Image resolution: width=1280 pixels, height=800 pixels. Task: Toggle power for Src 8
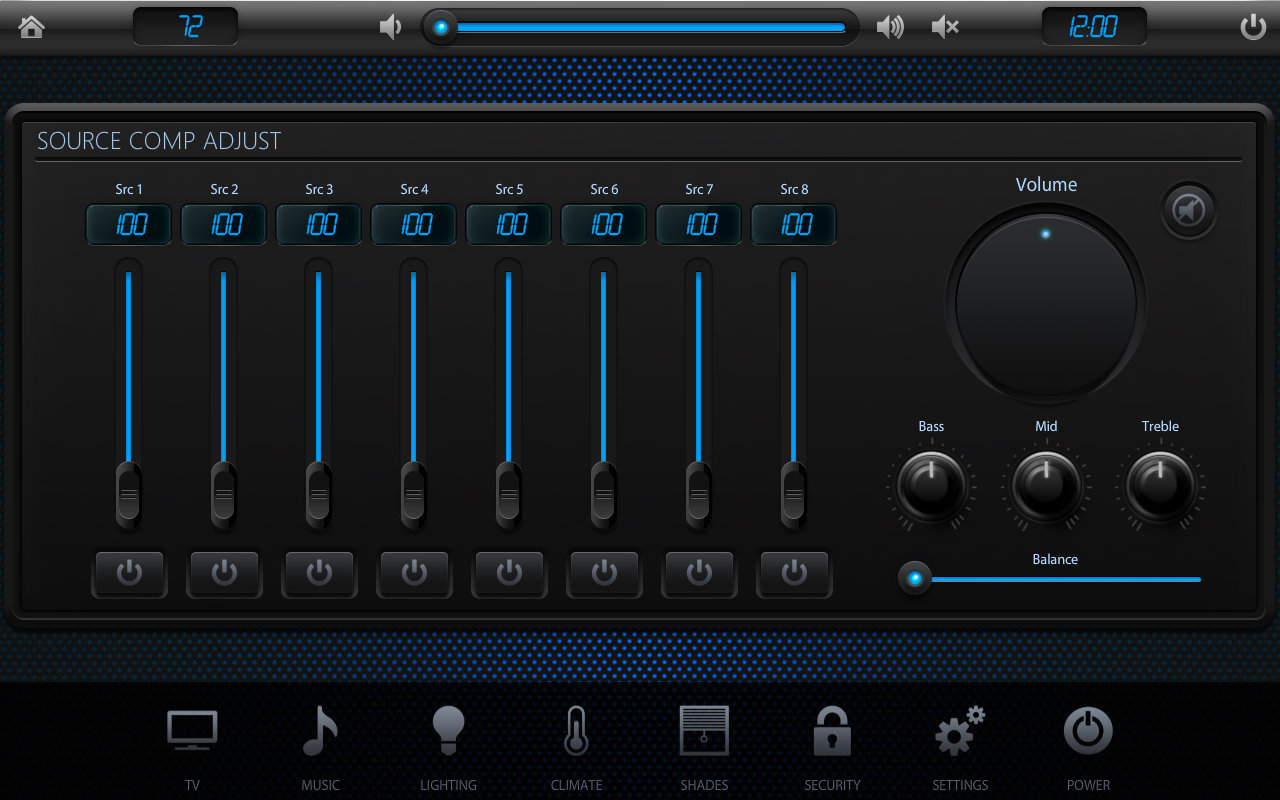point(794,573)
